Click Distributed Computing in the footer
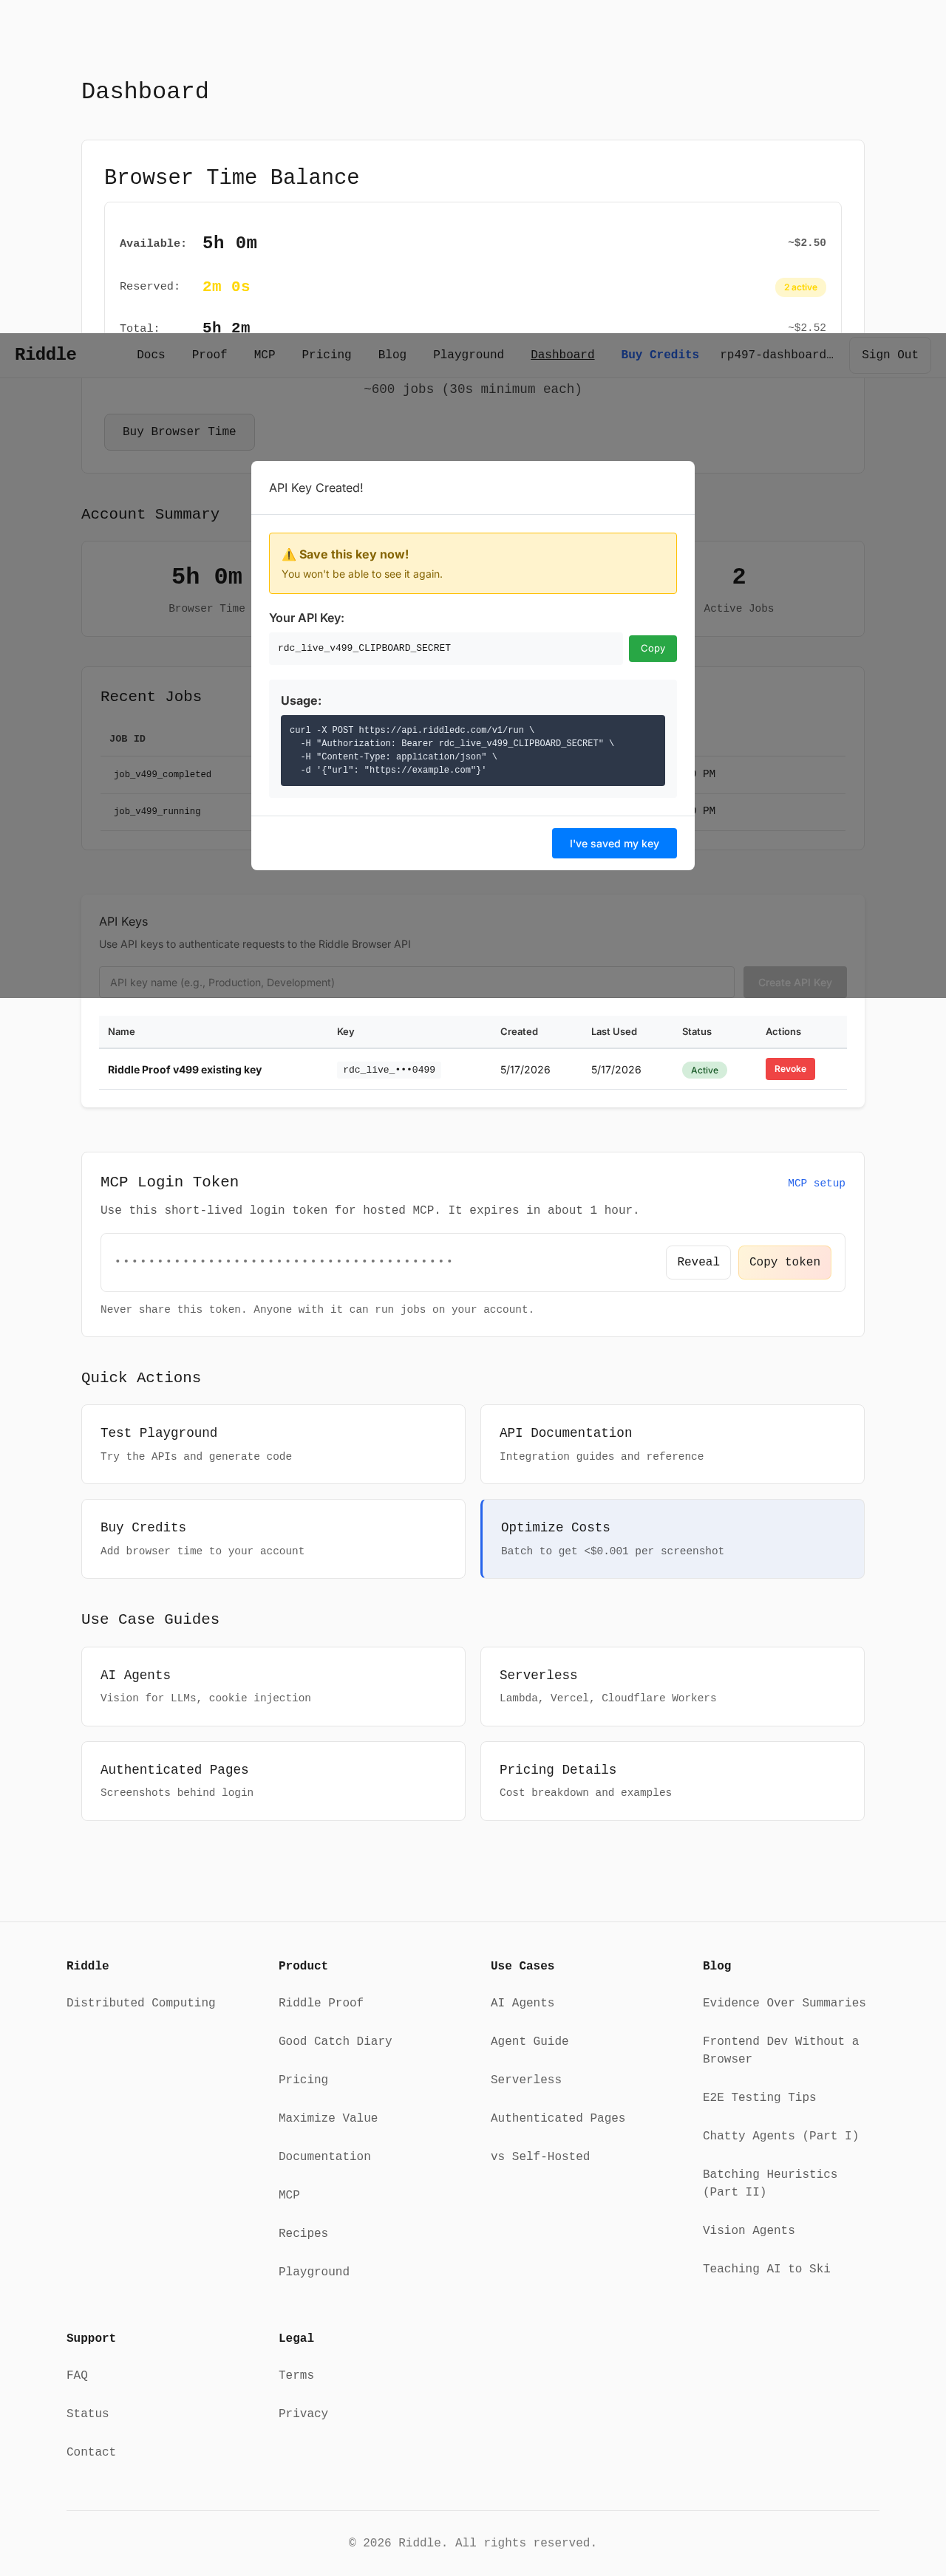 [x=141, y=2002]
